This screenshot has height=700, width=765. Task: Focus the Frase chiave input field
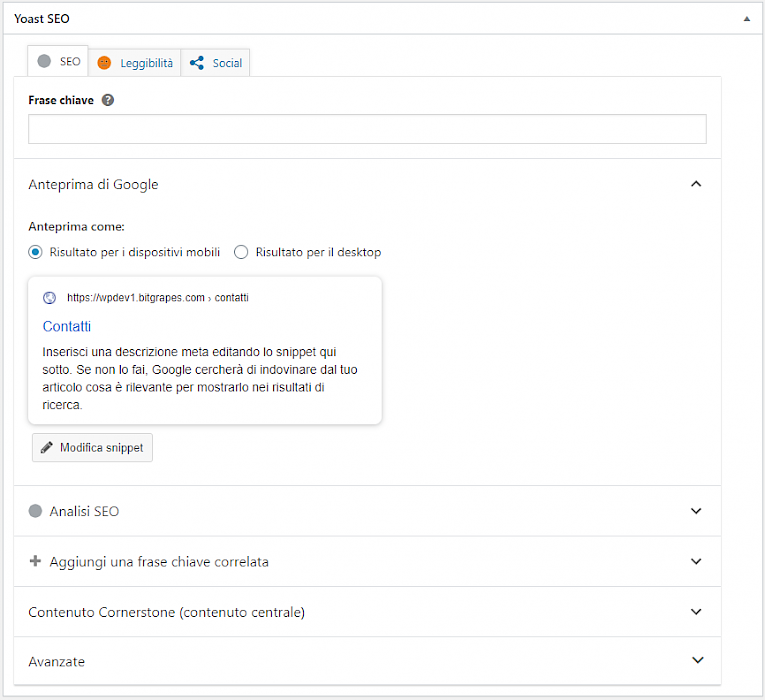(x=367, y=129)
